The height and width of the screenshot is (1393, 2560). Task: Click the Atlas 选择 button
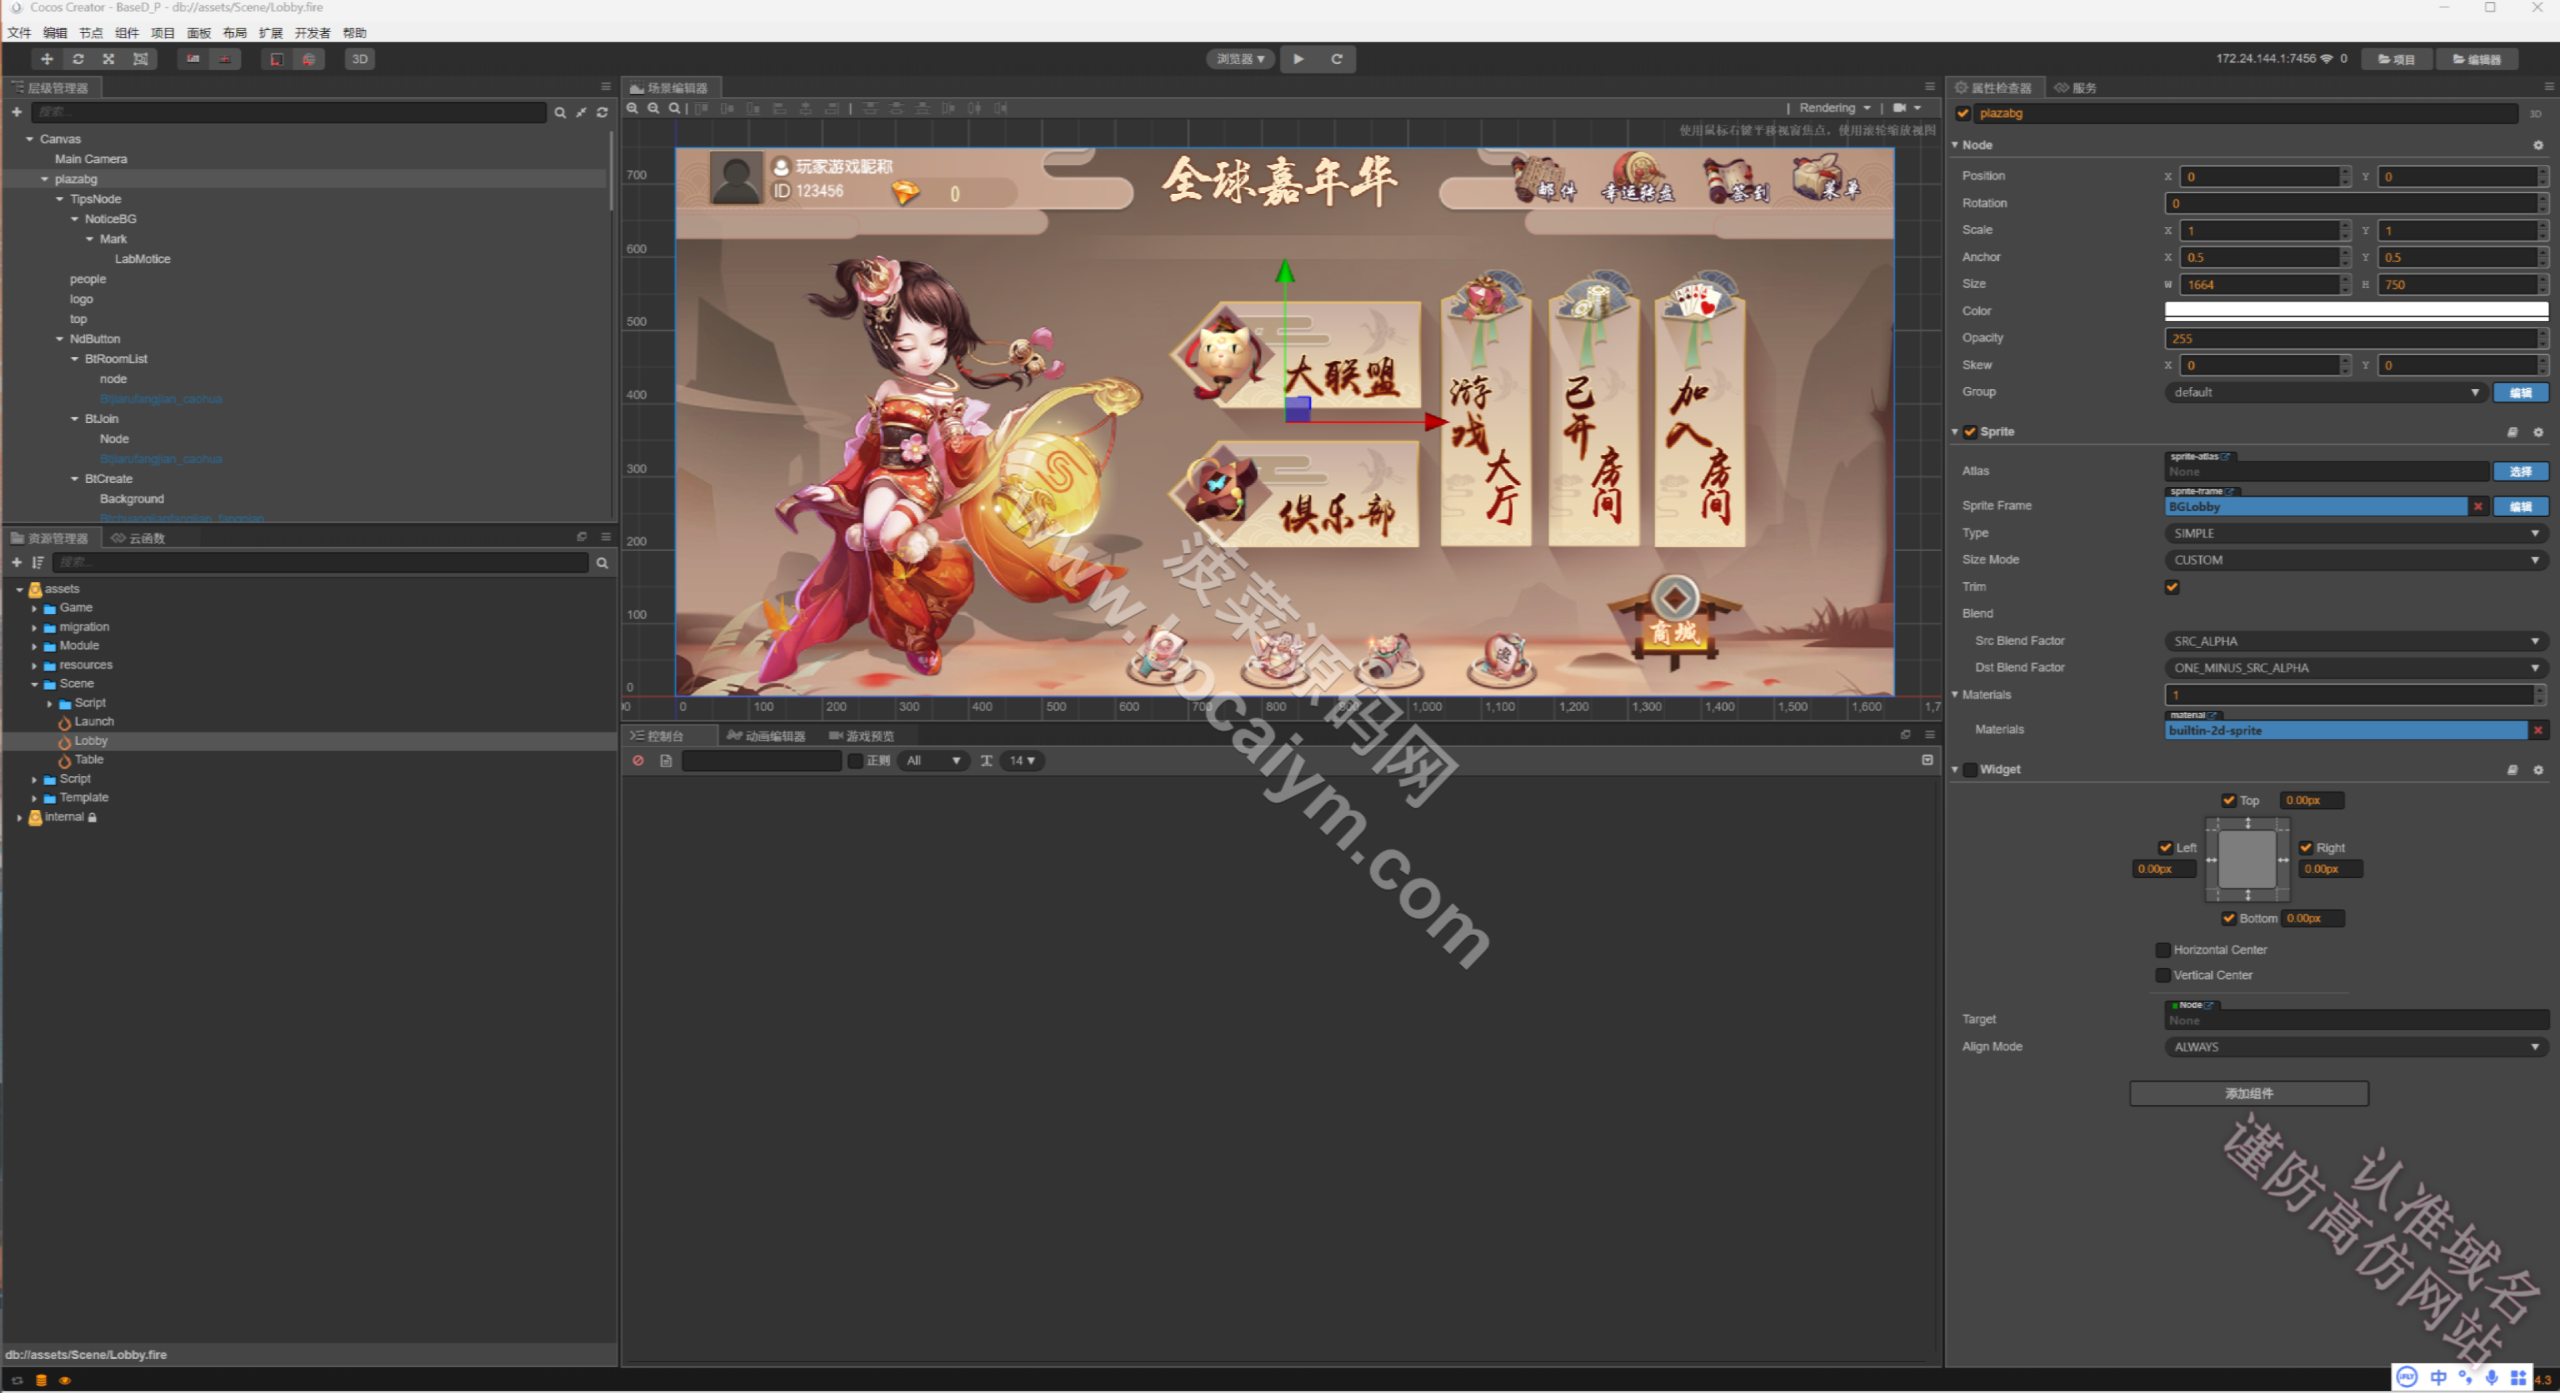pos(2521,471)
